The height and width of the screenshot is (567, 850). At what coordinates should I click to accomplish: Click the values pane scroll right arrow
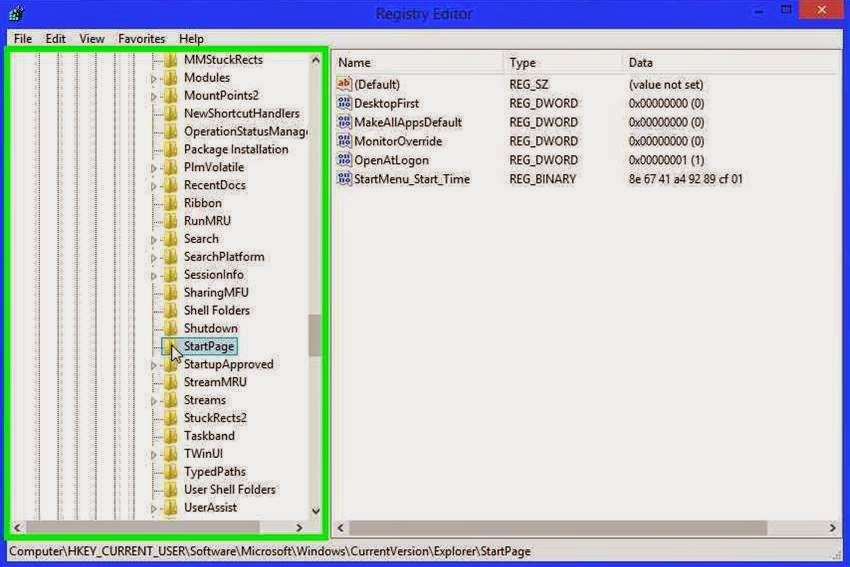pyautogui.click(x=833, y=527)
